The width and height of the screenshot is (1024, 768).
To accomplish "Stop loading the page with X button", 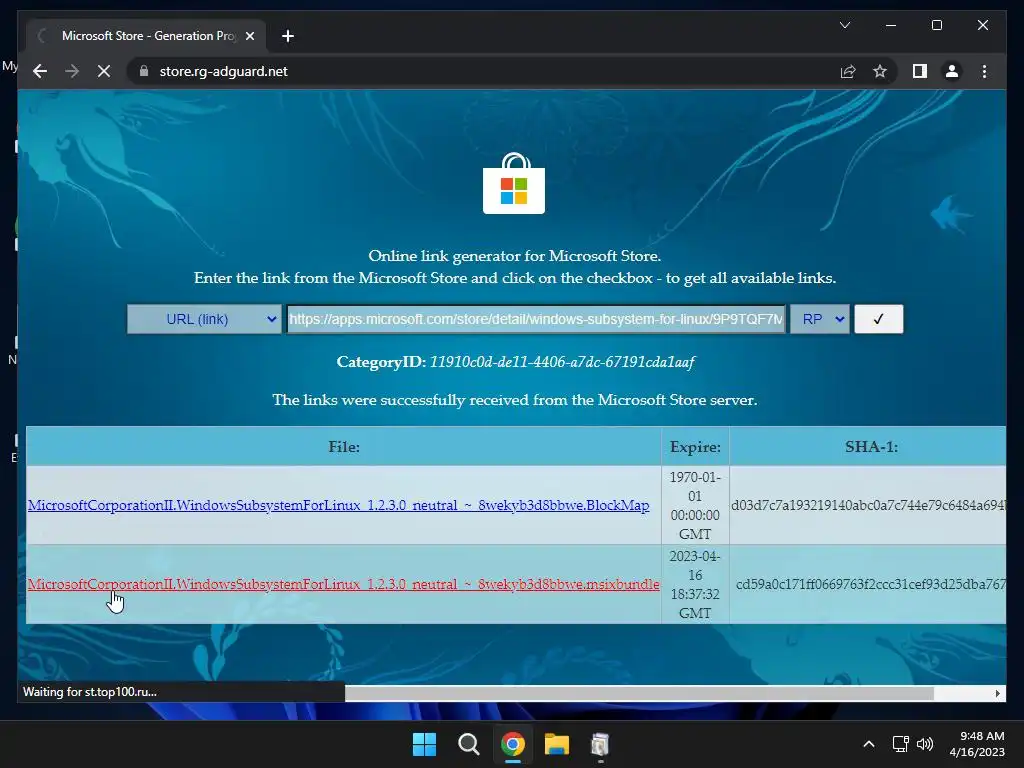I will (x=104, y=71).
